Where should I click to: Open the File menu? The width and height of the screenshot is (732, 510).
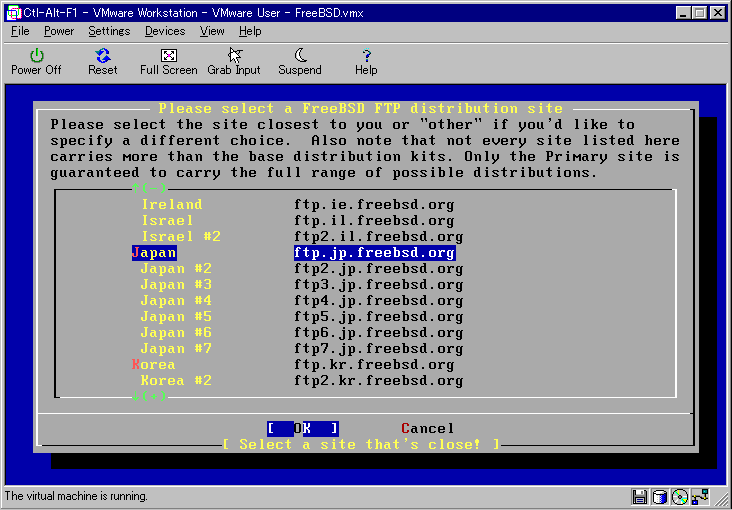(20, 31)
